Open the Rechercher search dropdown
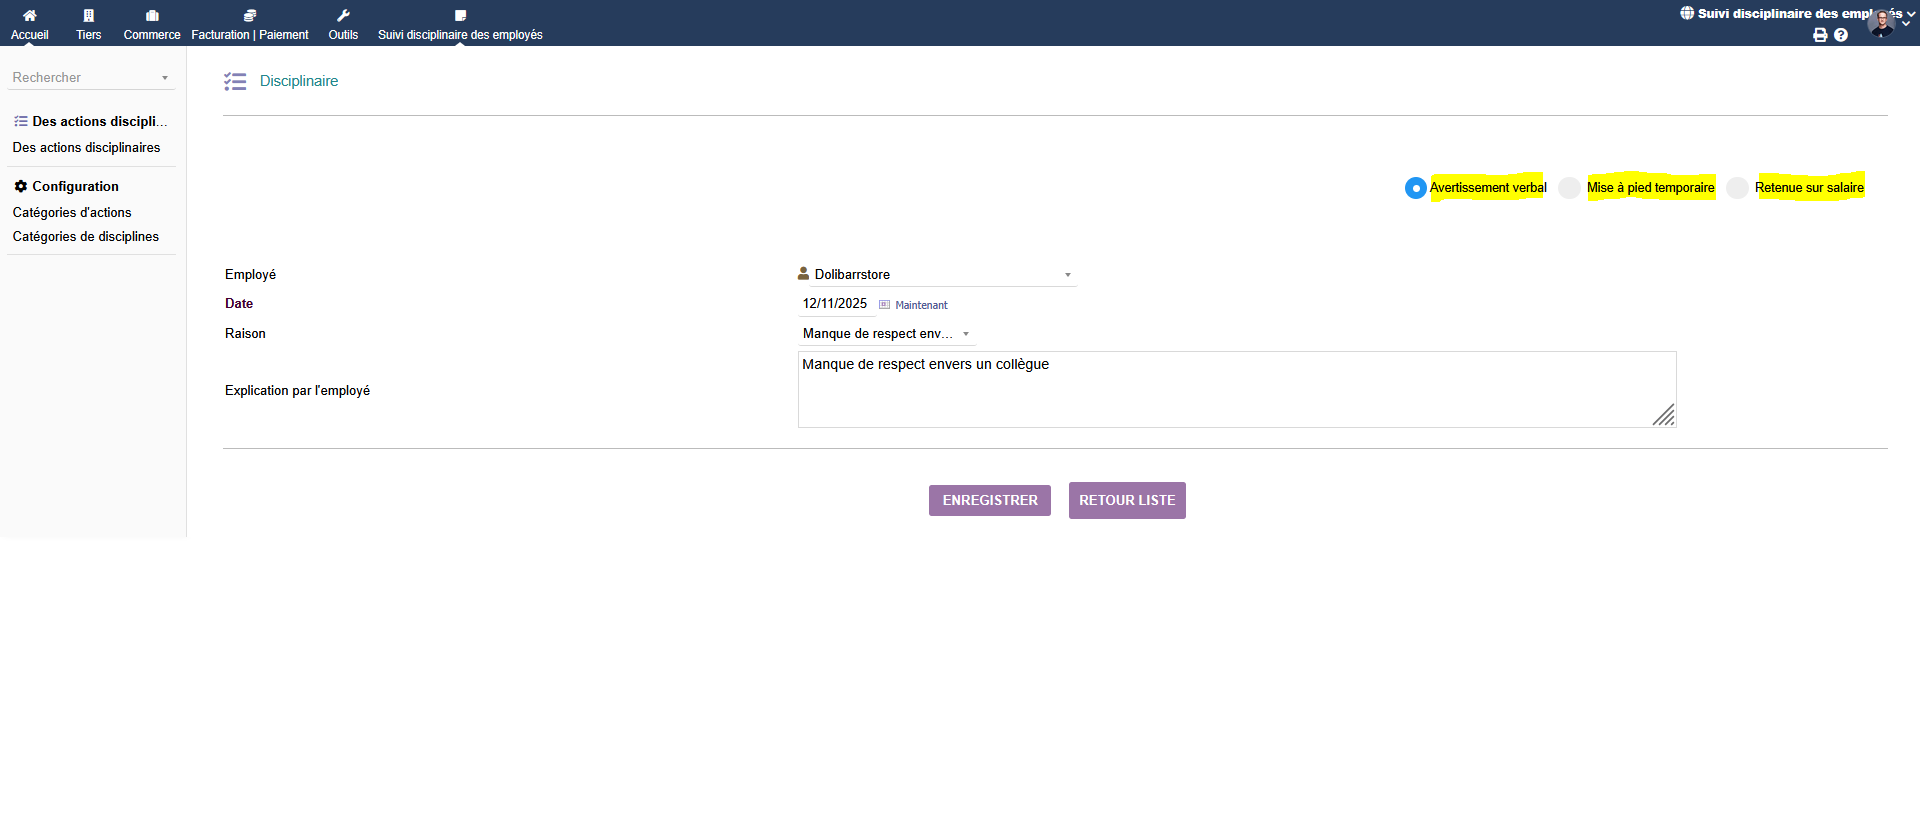 point(91,77)
